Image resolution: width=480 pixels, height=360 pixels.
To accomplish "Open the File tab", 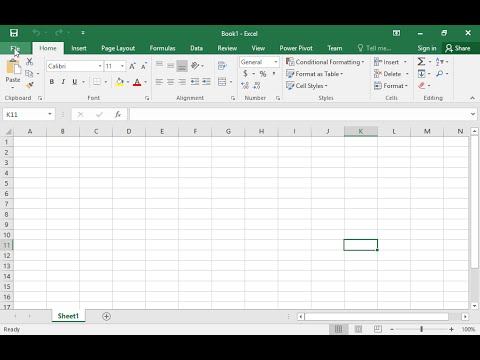I will coord(15,48).
